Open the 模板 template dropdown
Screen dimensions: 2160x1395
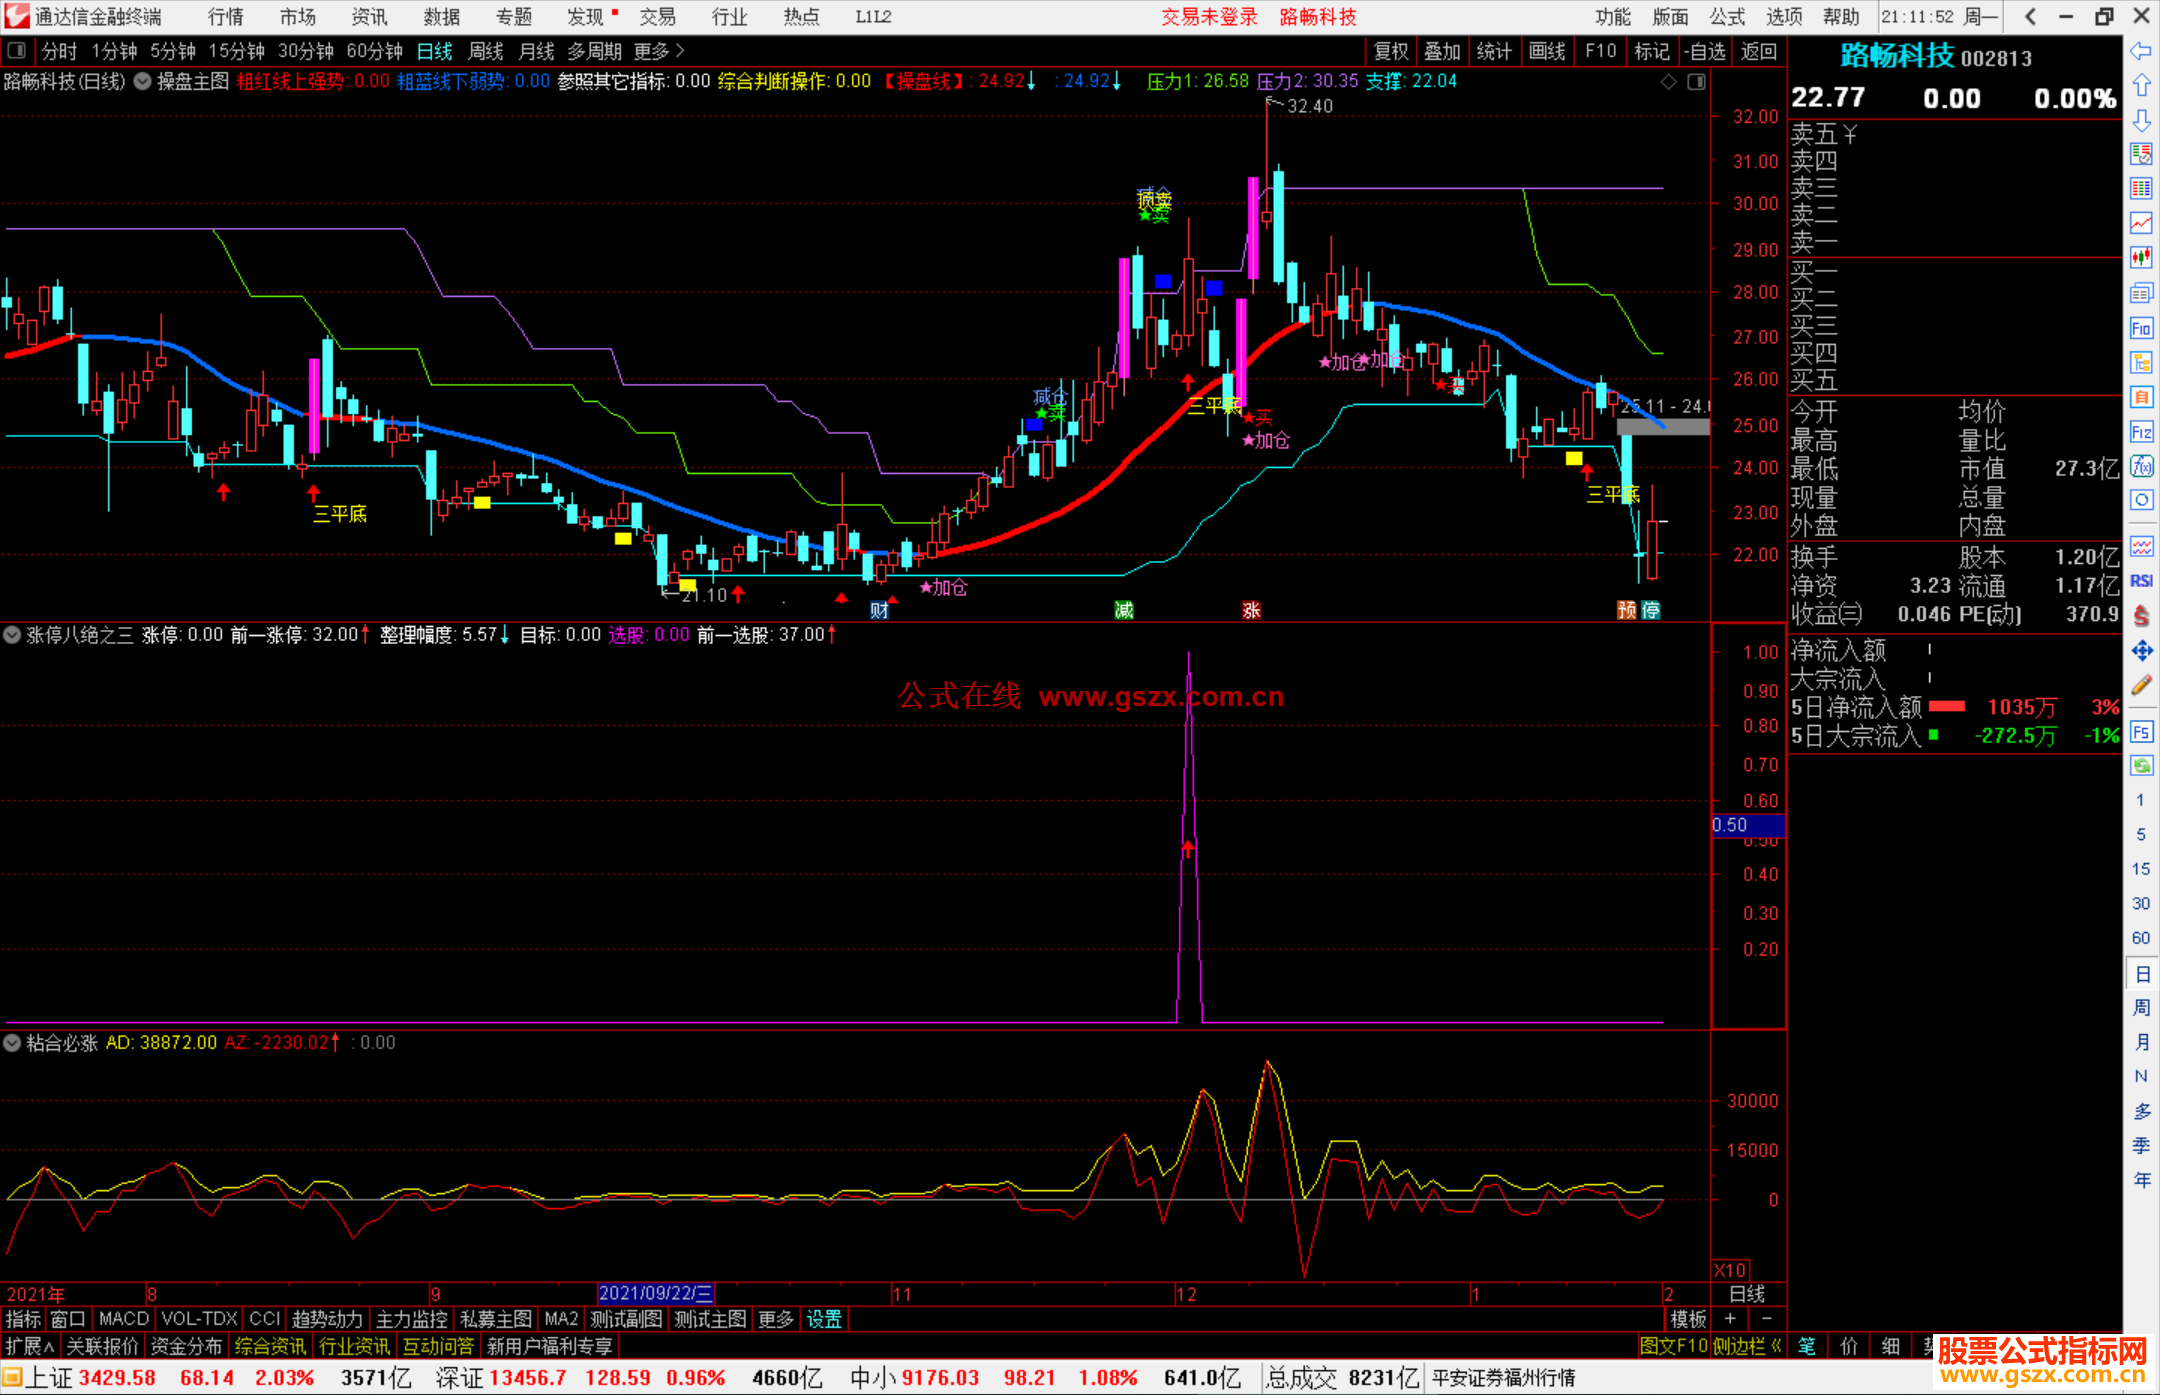point(1689,1319)
